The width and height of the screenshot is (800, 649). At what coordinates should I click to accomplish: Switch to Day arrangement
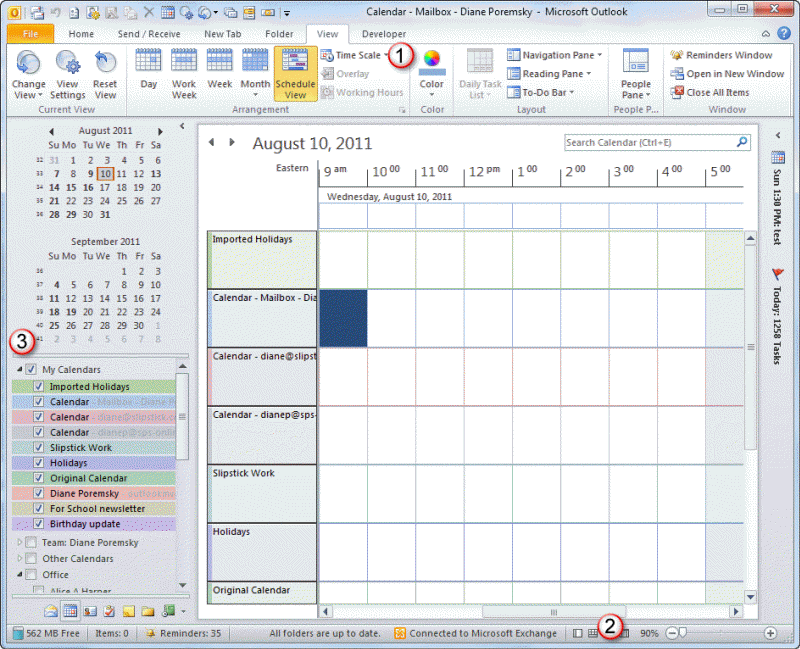click(148, 69)
